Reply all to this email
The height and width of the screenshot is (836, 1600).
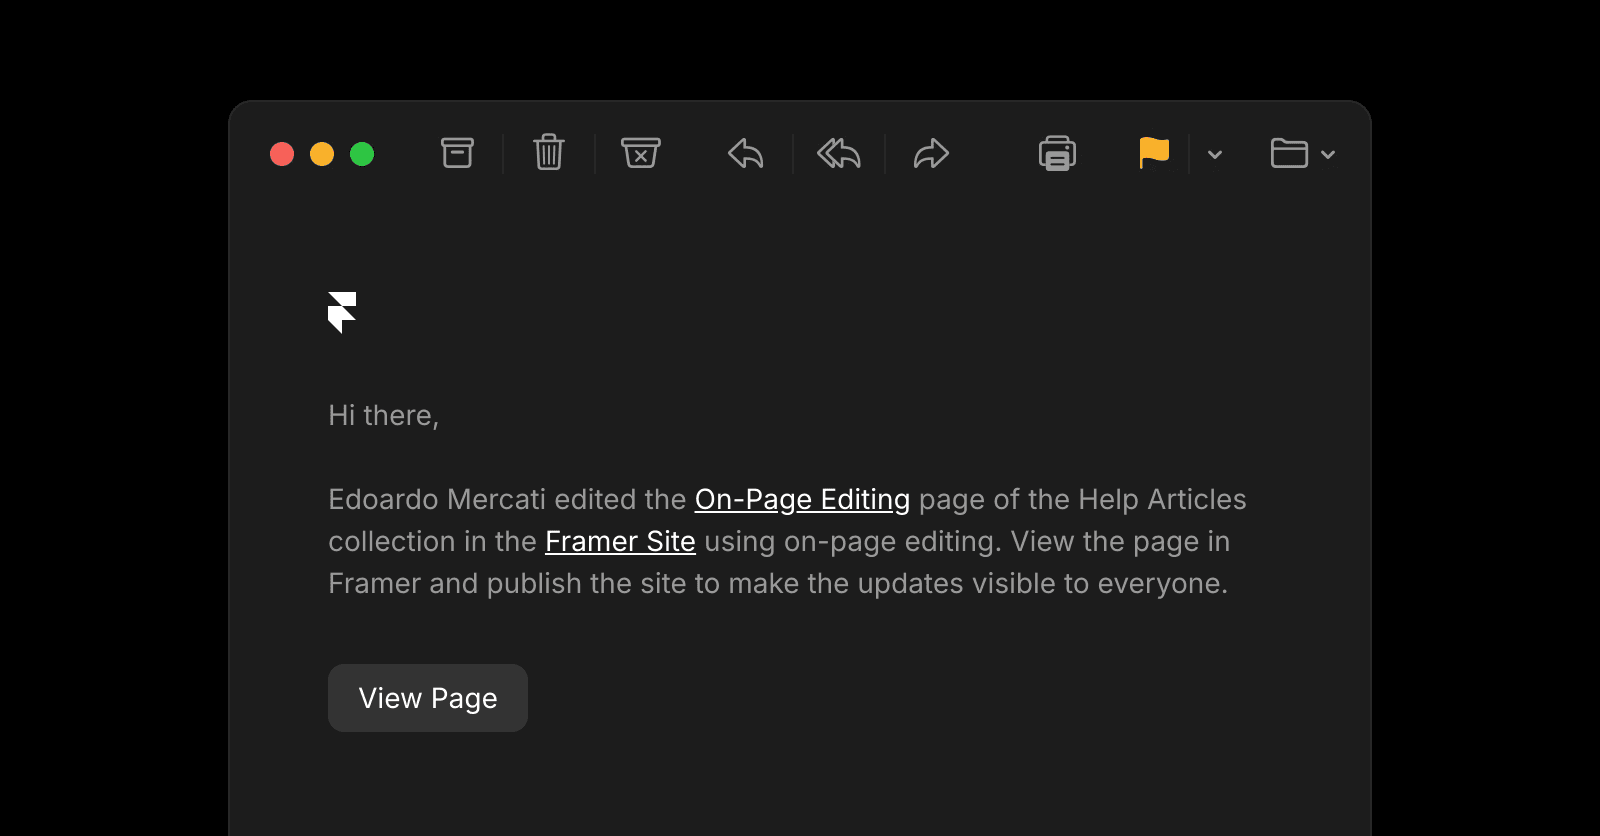[x=839, y=154]
